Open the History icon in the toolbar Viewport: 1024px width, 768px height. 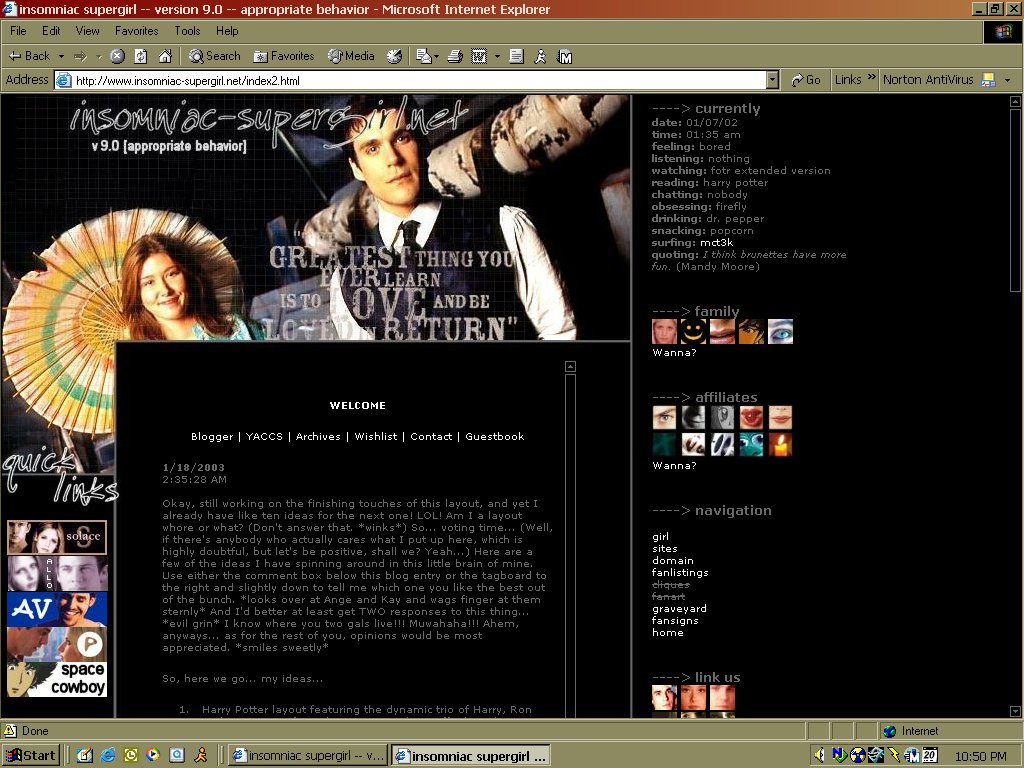[394, 57]
